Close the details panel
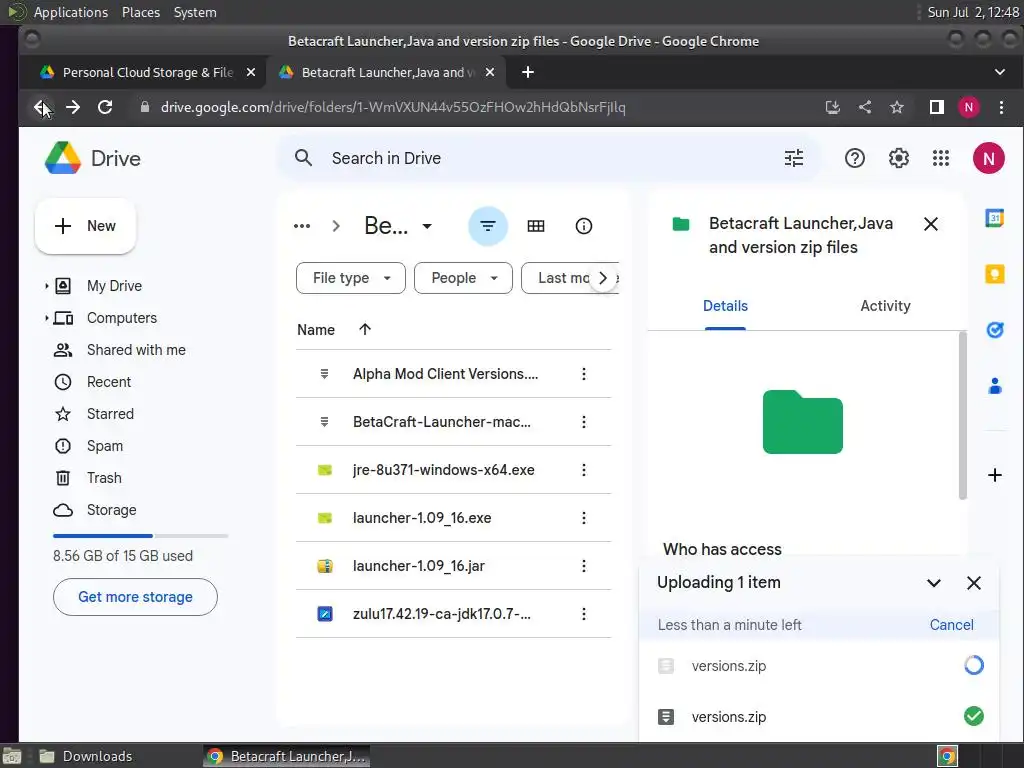 tap(931, 224)
